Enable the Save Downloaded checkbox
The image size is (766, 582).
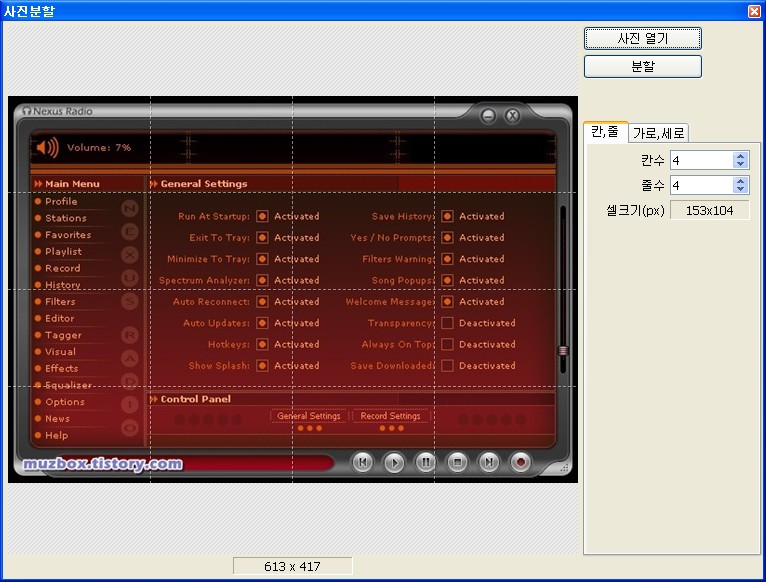coord(447,366)
